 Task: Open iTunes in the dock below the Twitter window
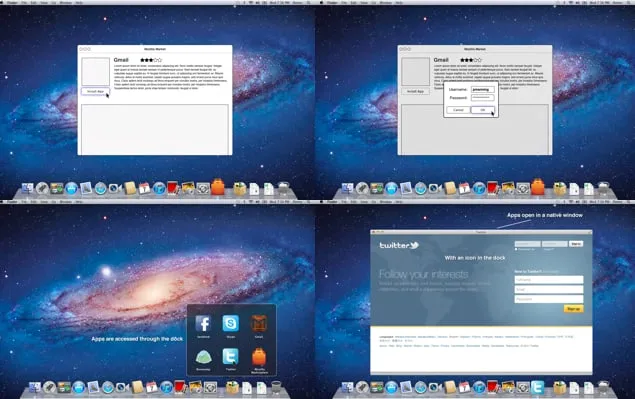479,388
